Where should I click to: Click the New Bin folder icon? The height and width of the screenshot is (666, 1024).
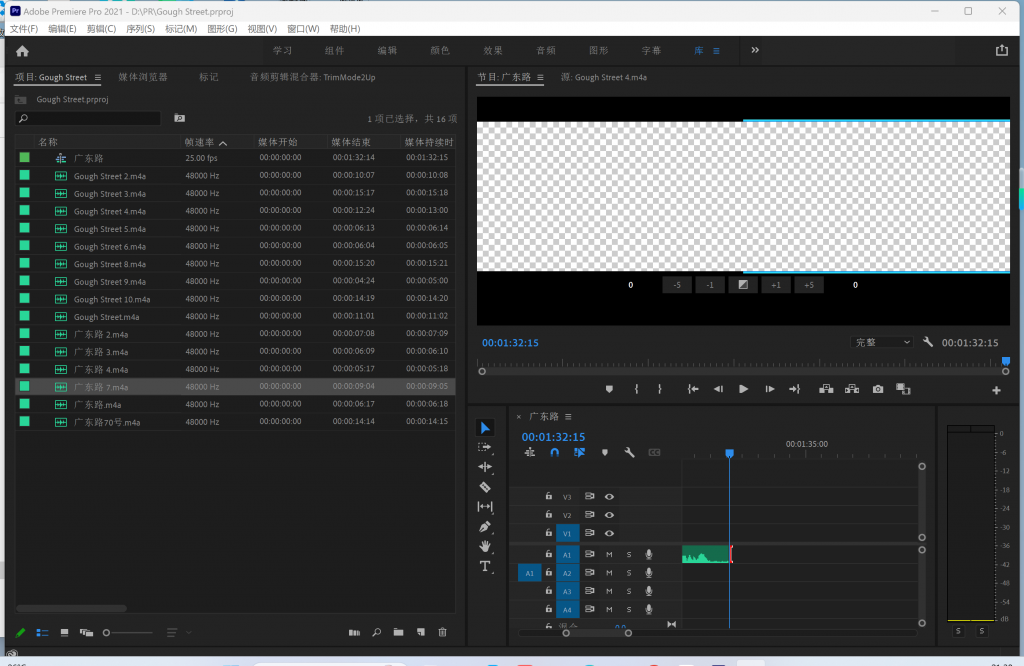tap(398, 632)
